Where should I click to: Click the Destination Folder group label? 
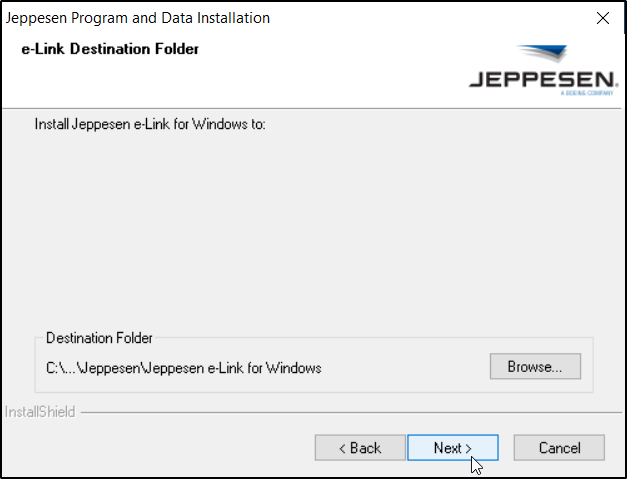[99, 338]
